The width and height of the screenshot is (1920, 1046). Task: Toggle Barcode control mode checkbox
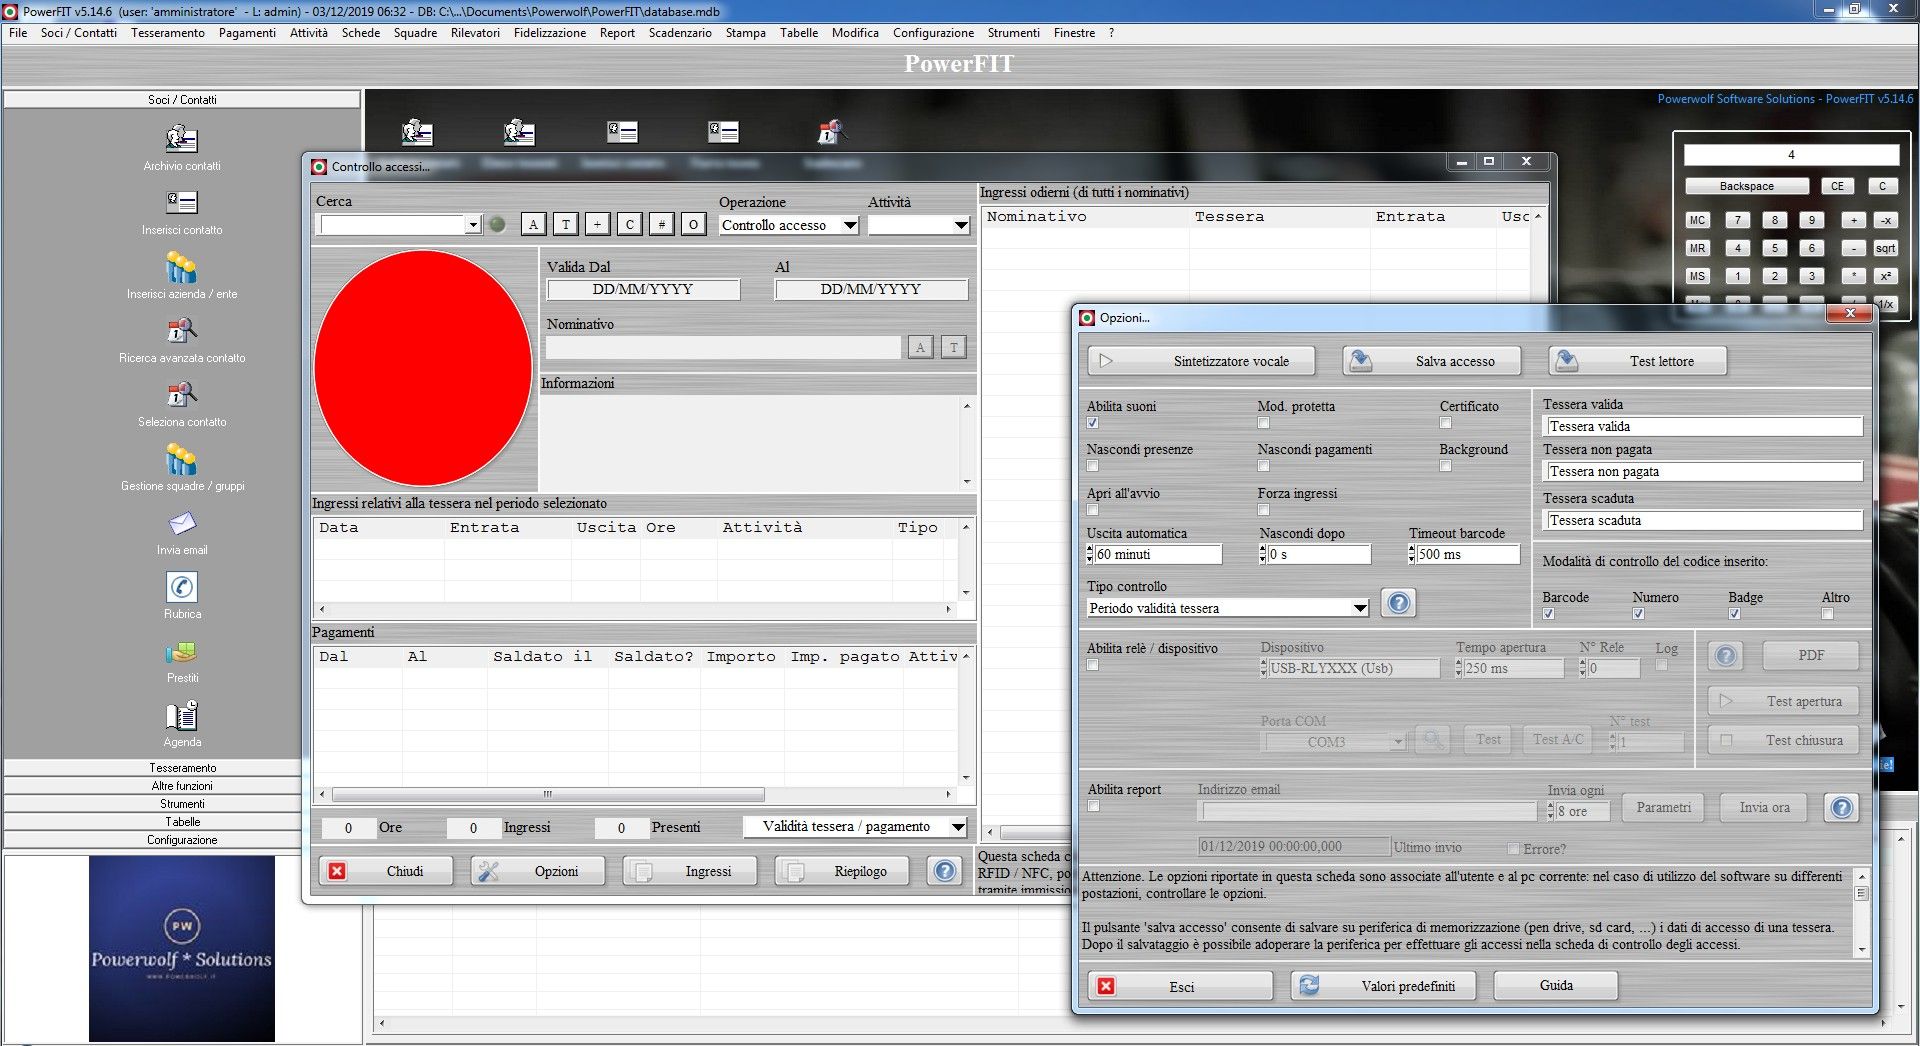pos(1549,614)
